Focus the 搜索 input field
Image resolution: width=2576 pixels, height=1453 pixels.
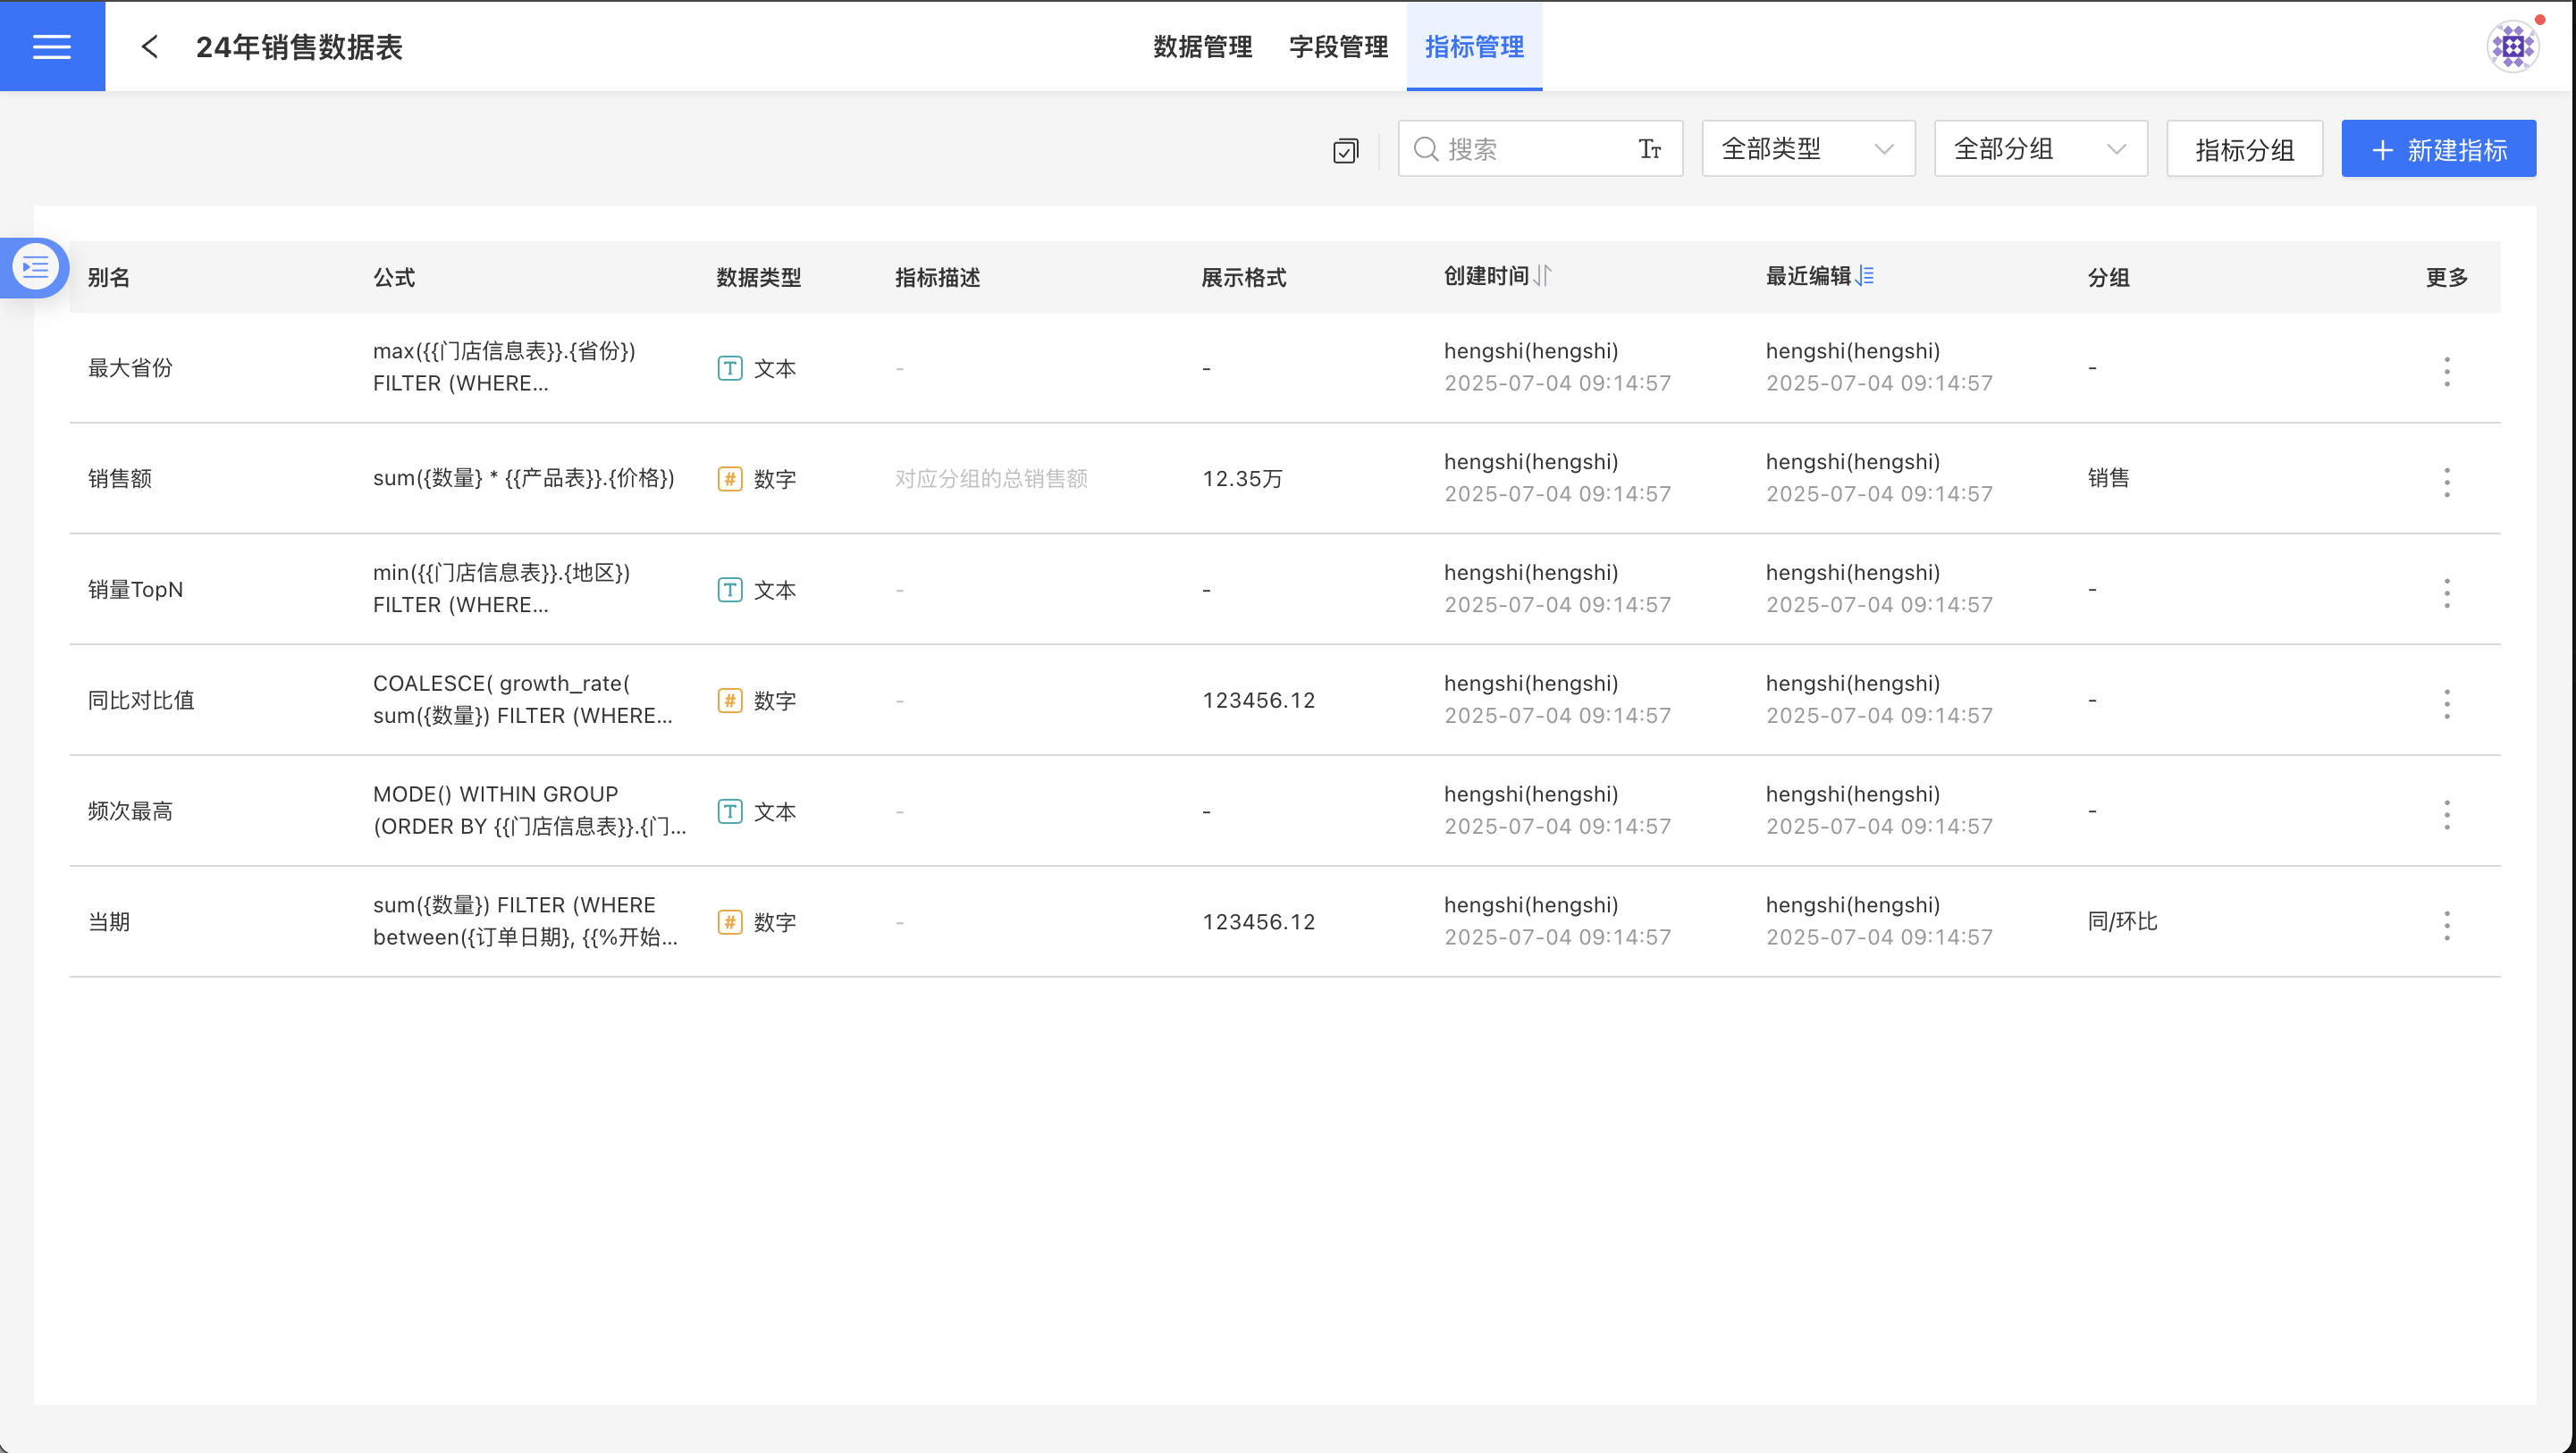(1530, 150)
